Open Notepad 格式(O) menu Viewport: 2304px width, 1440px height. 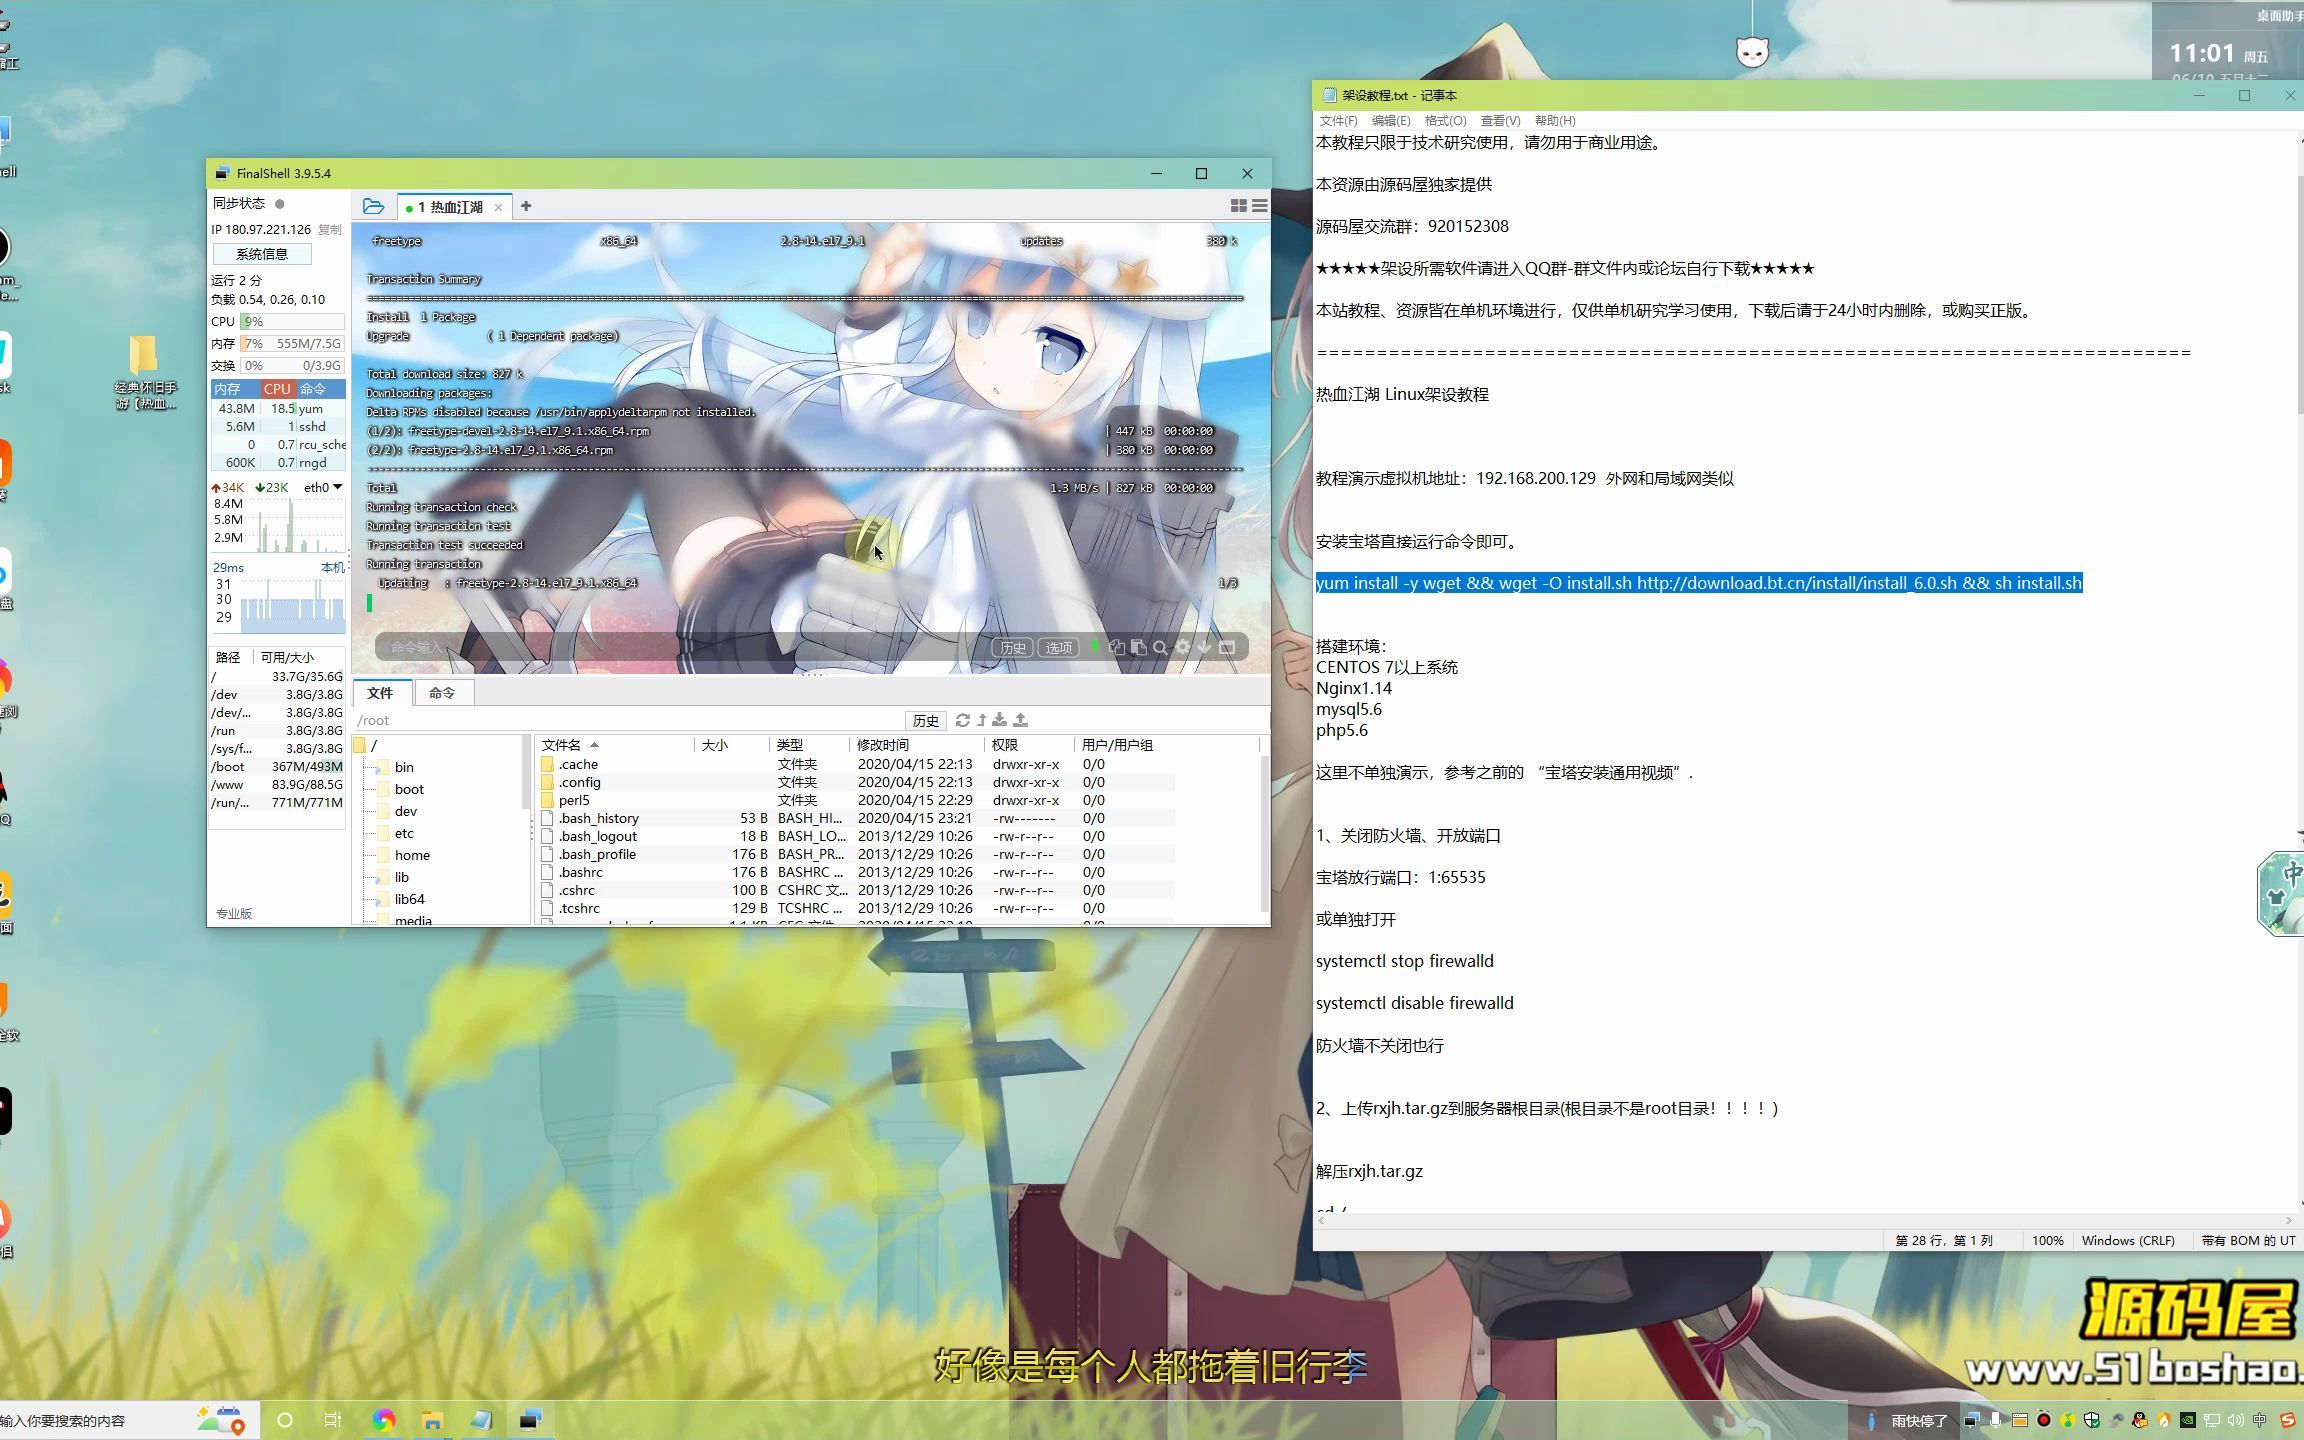(x=1445, y=120)
